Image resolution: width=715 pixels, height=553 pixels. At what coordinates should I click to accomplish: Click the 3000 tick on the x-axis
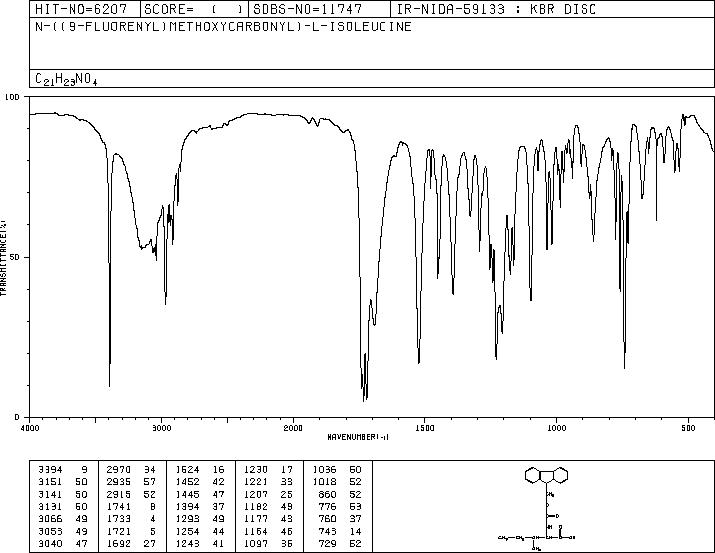click(161, 428)
